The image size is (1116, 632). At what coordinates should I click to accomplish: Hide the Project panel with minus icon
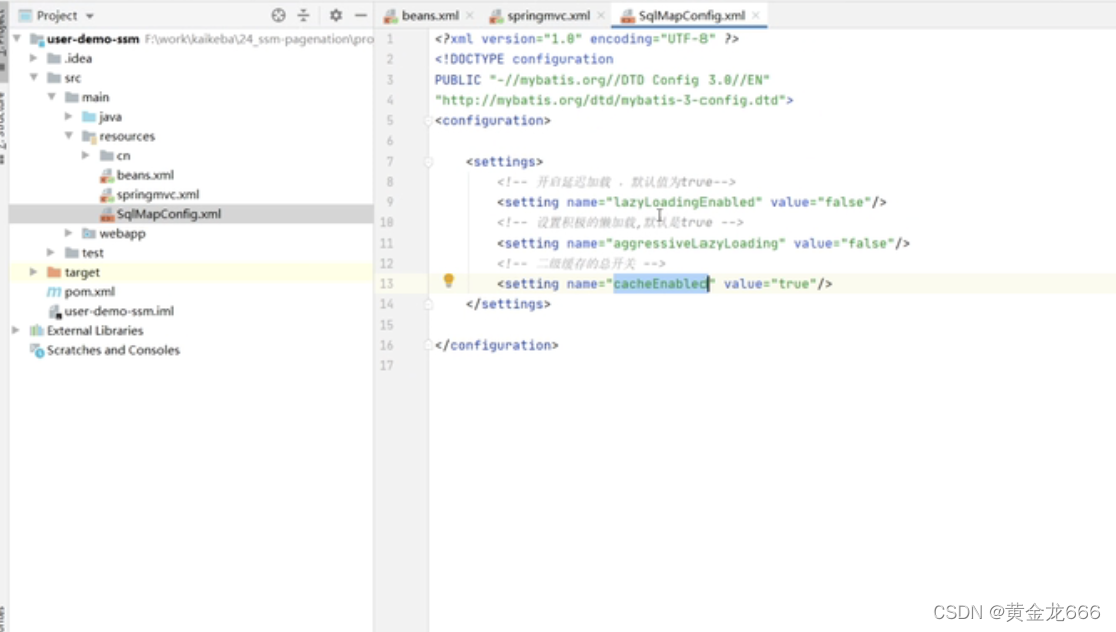pyautogui.click(x=361, y=15)
